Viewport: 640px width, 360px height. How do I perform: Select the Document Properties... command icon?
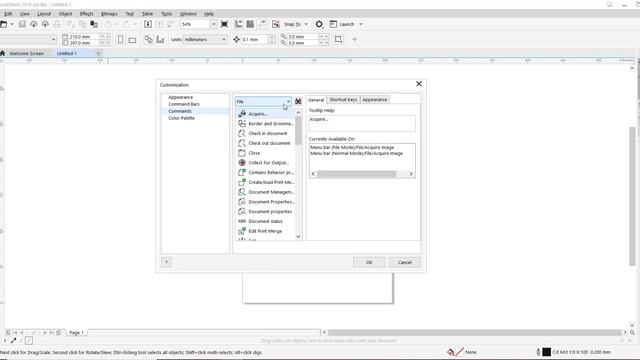[242, 202]
